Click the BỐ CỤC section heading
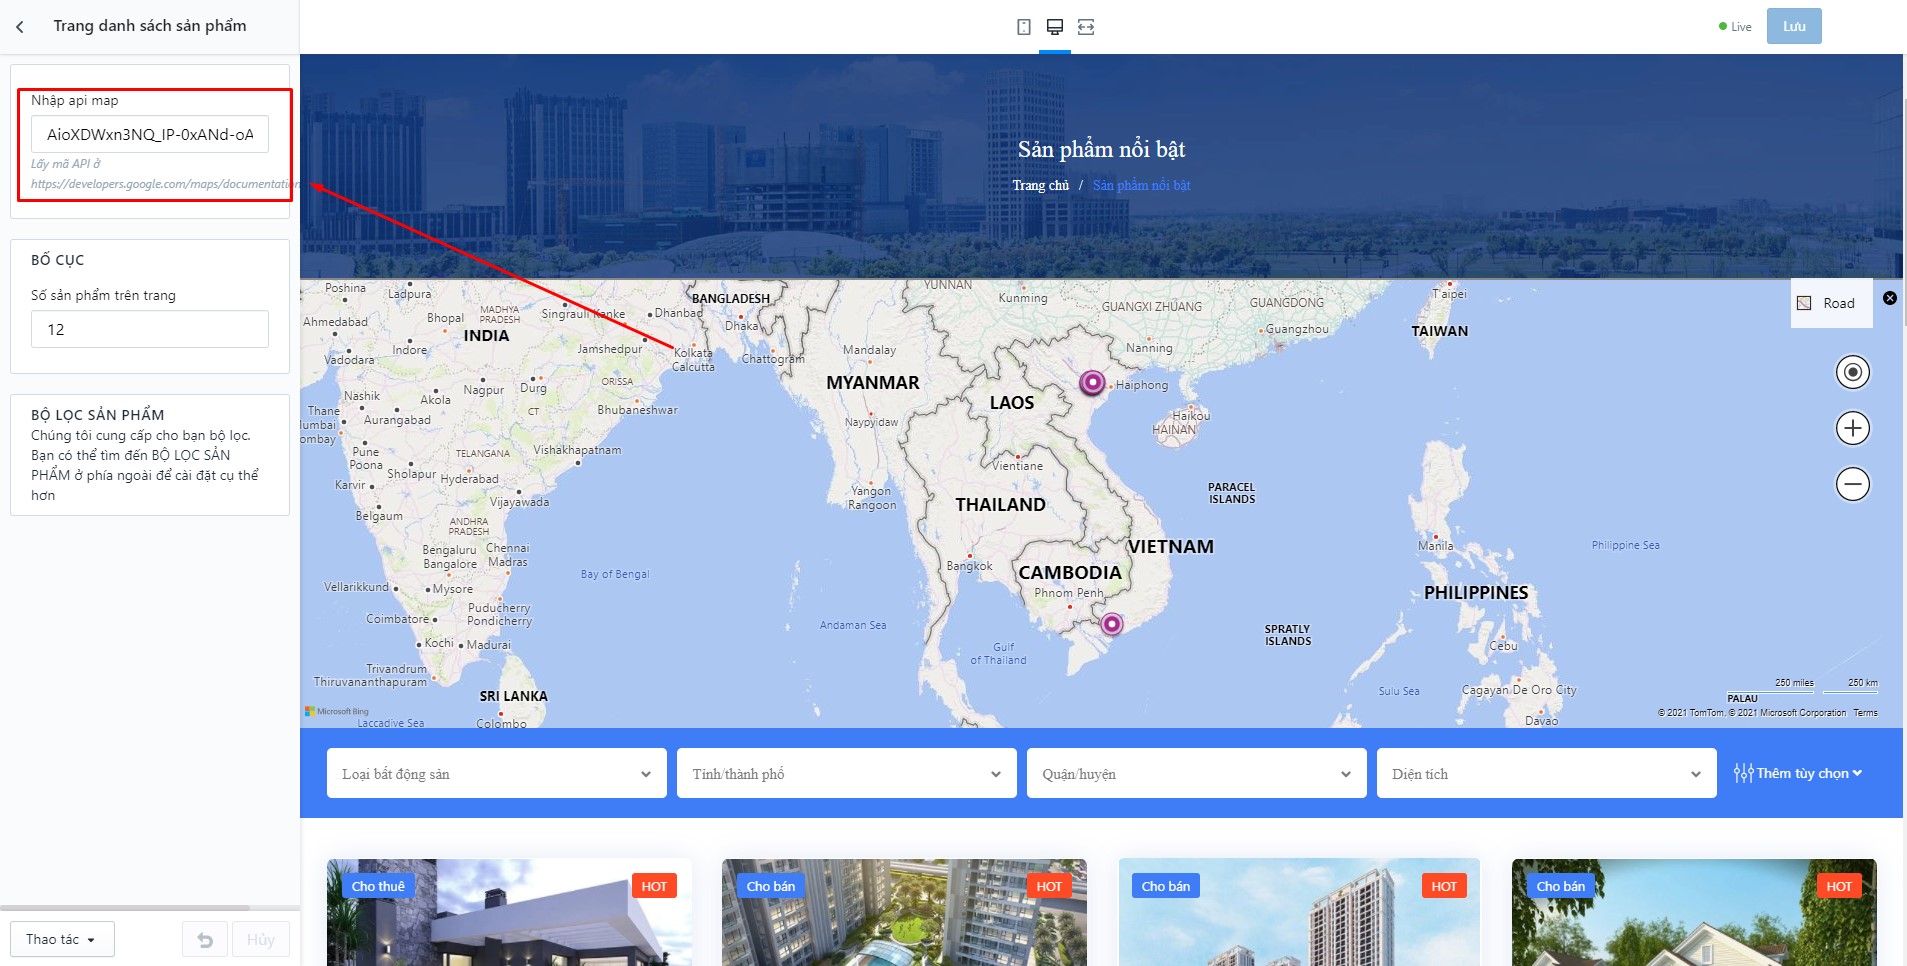Viewport: 1907px width, 966px height. click(x=57, y=260)
